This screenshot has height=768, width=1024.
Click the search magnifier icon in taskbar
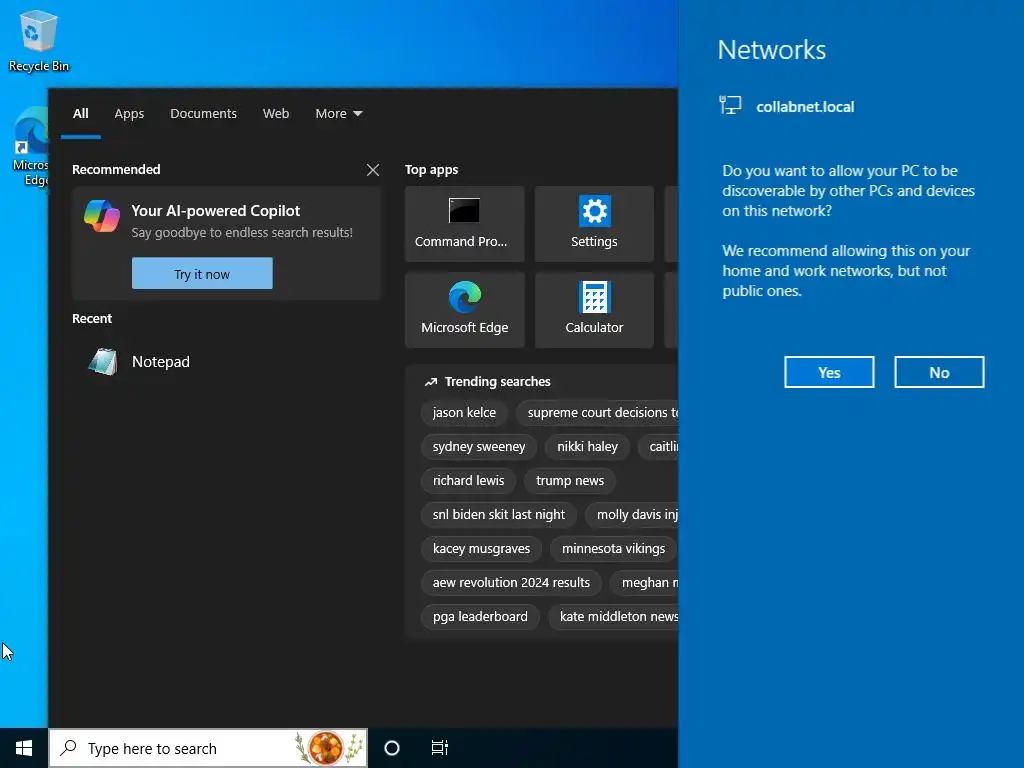pyautogui.click(x=69, y=748)
